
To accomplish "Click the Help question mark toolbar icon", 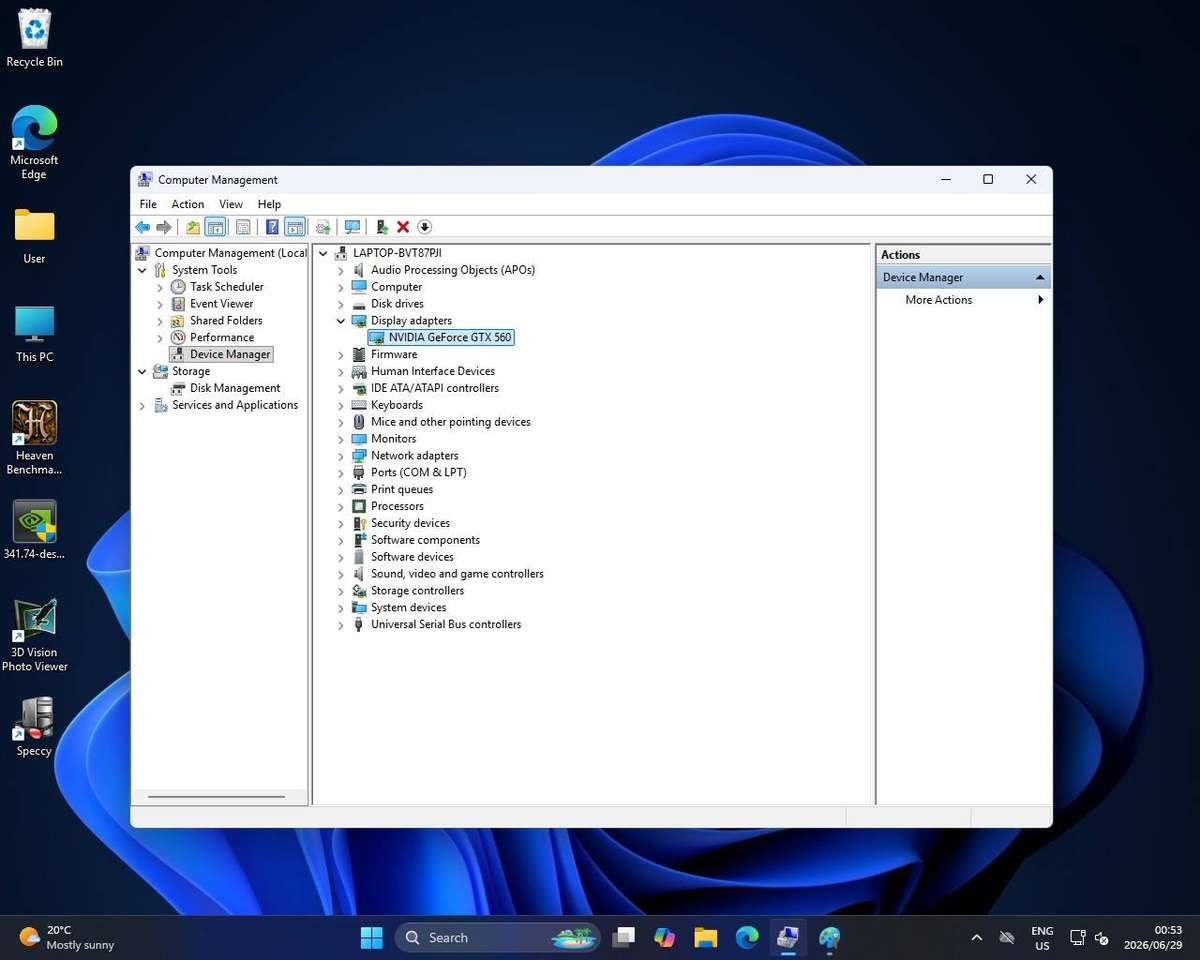I will (272, 227).
